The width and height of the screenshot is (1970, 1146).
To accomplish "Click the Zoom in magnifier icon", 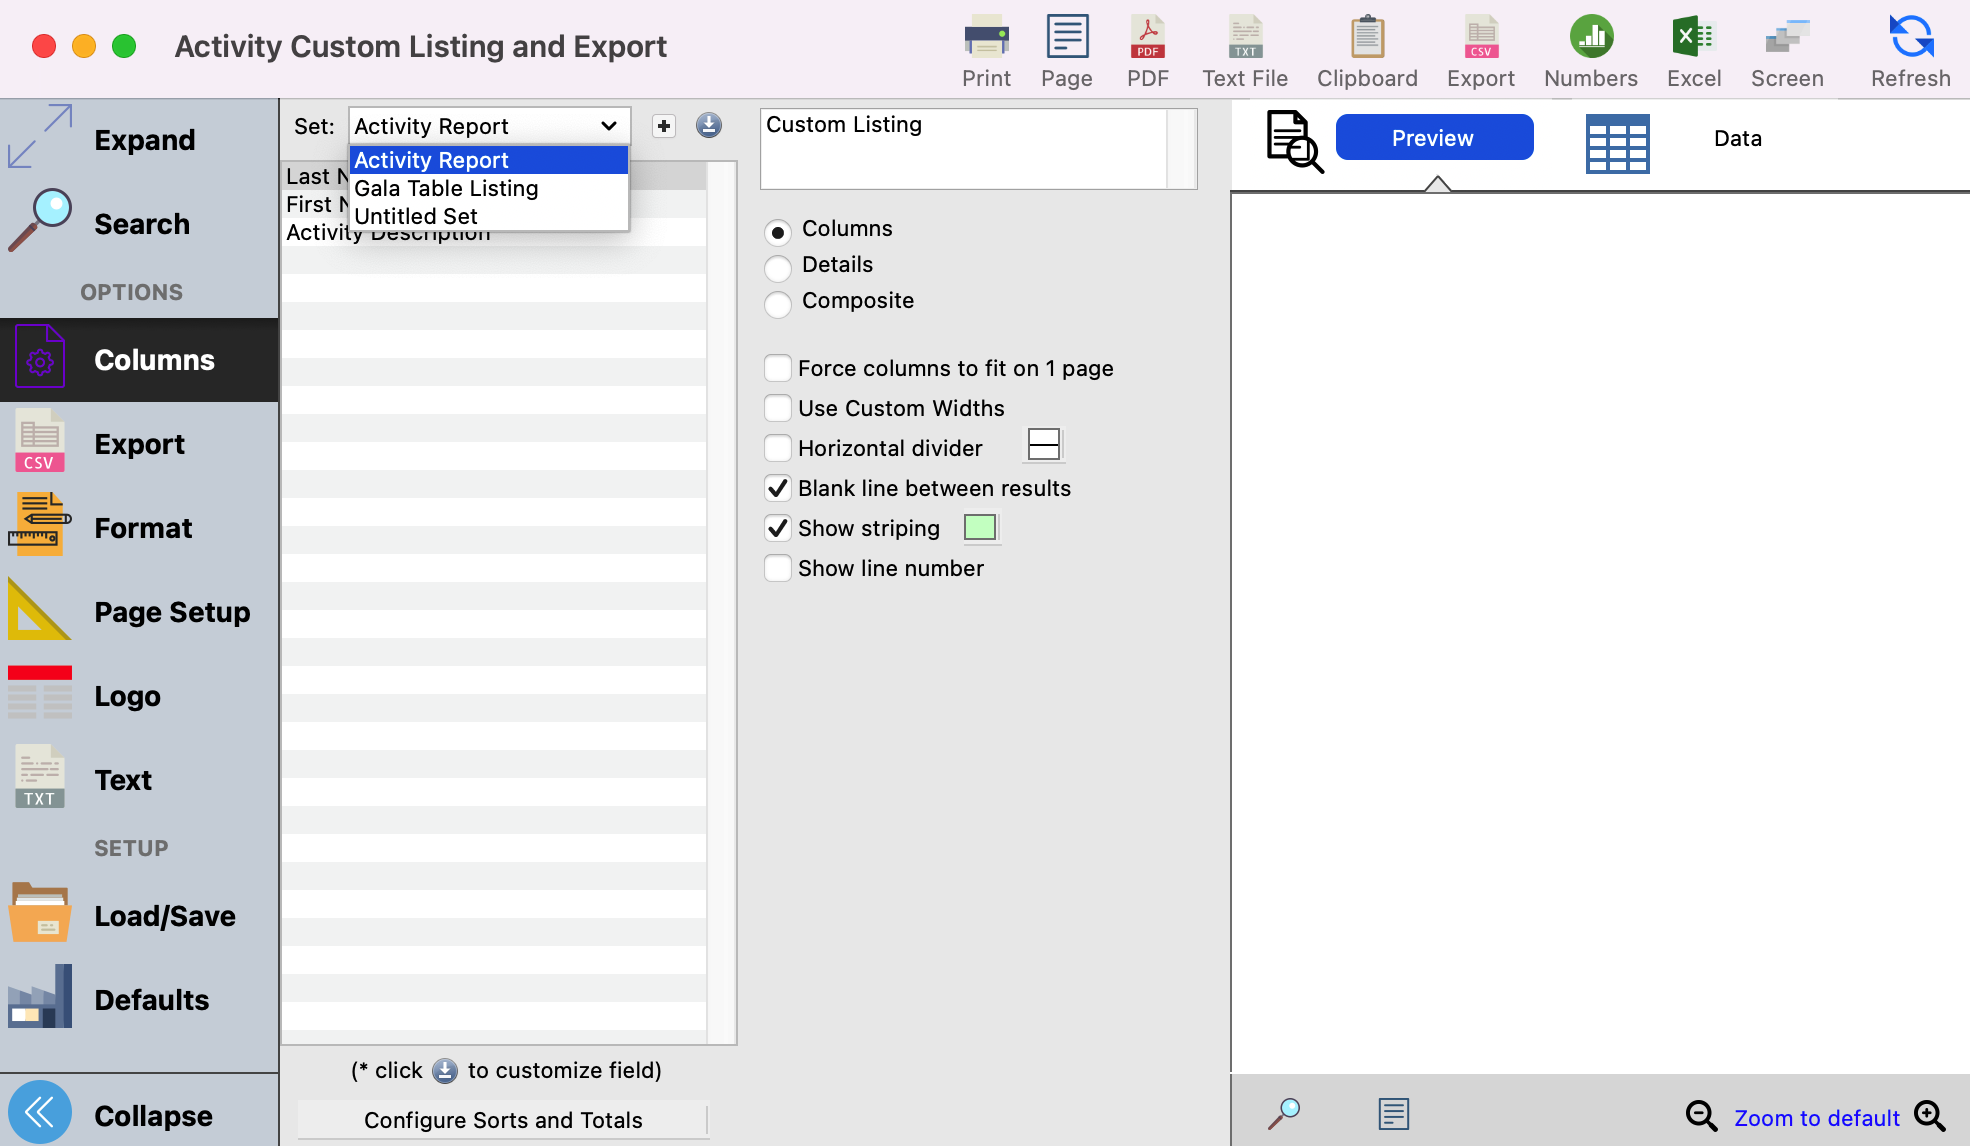I will pyautogui.click(x=1929, y=1116).
